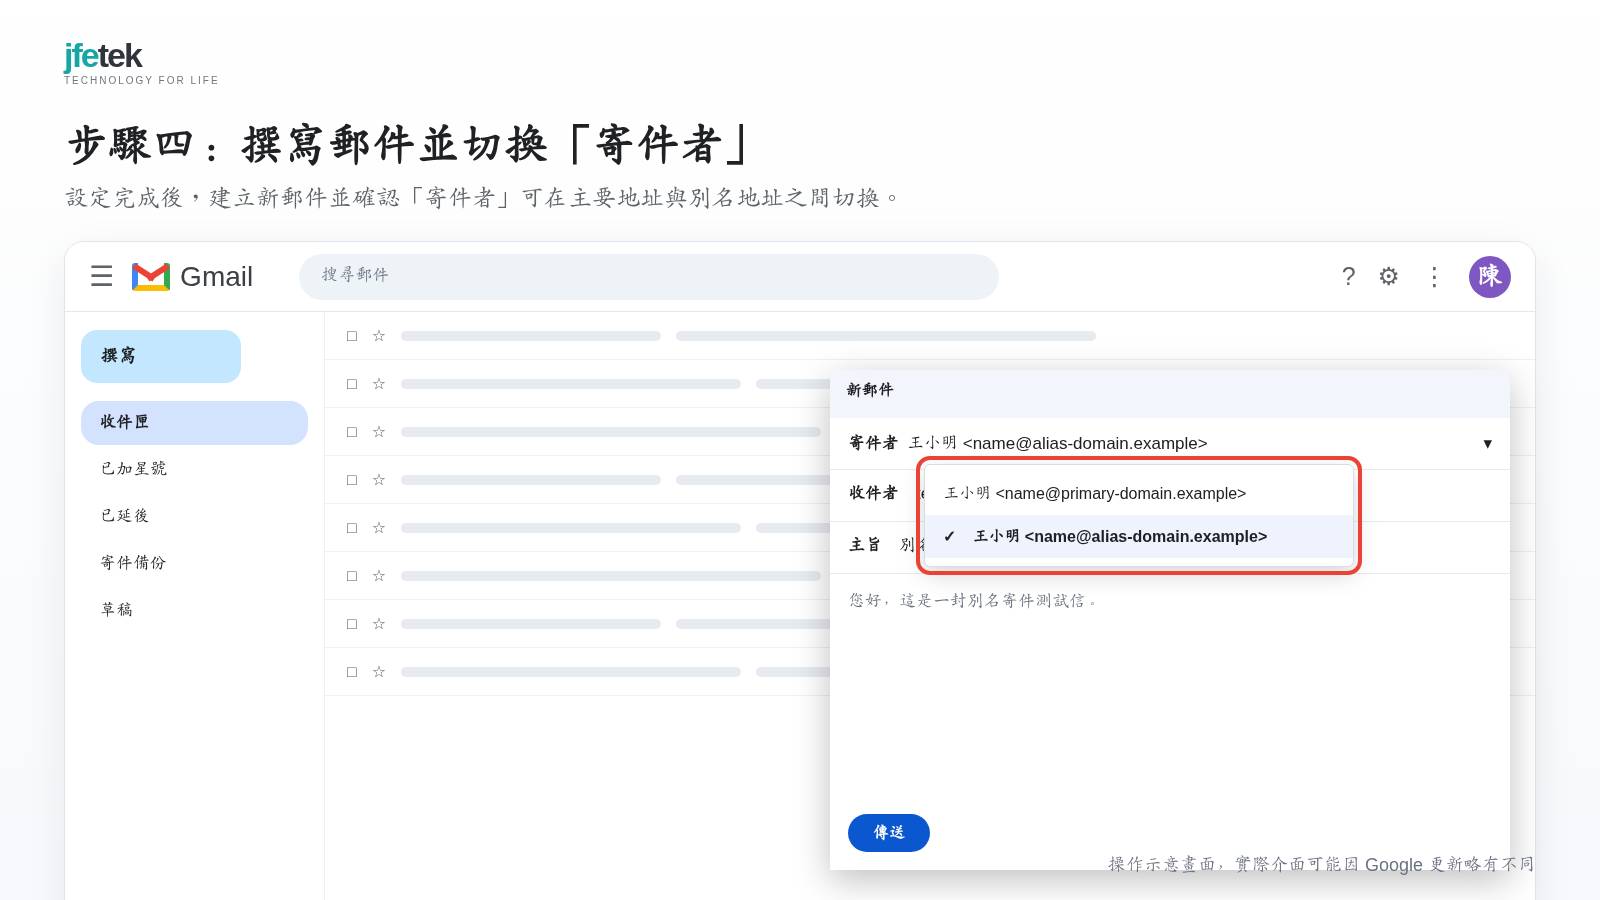The image size is (1600, 900).
Task: Tick the third email row checkbox
Action: (352, 432)
